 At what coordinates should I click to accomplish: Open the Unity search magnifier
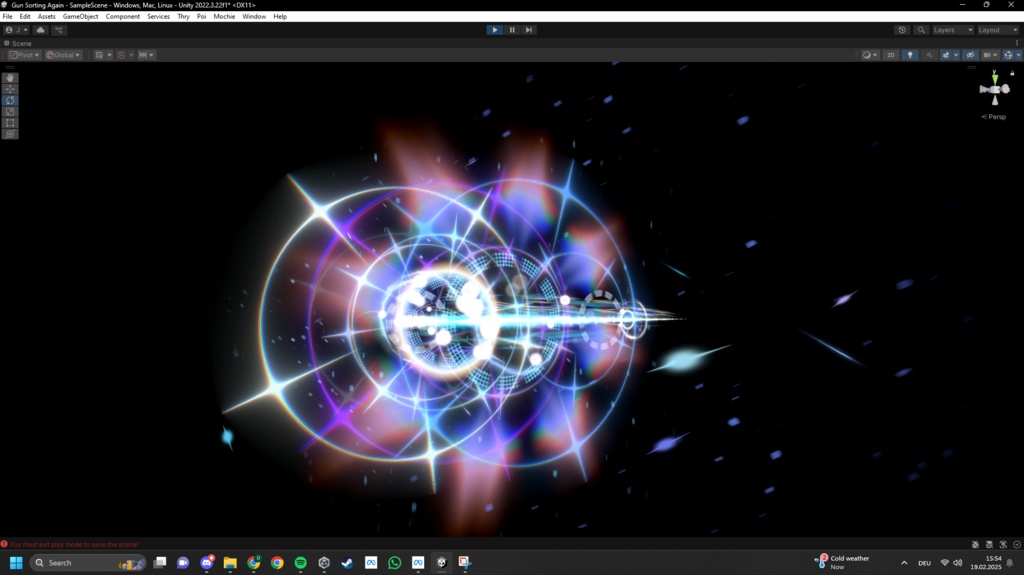[x=921, y=30]
